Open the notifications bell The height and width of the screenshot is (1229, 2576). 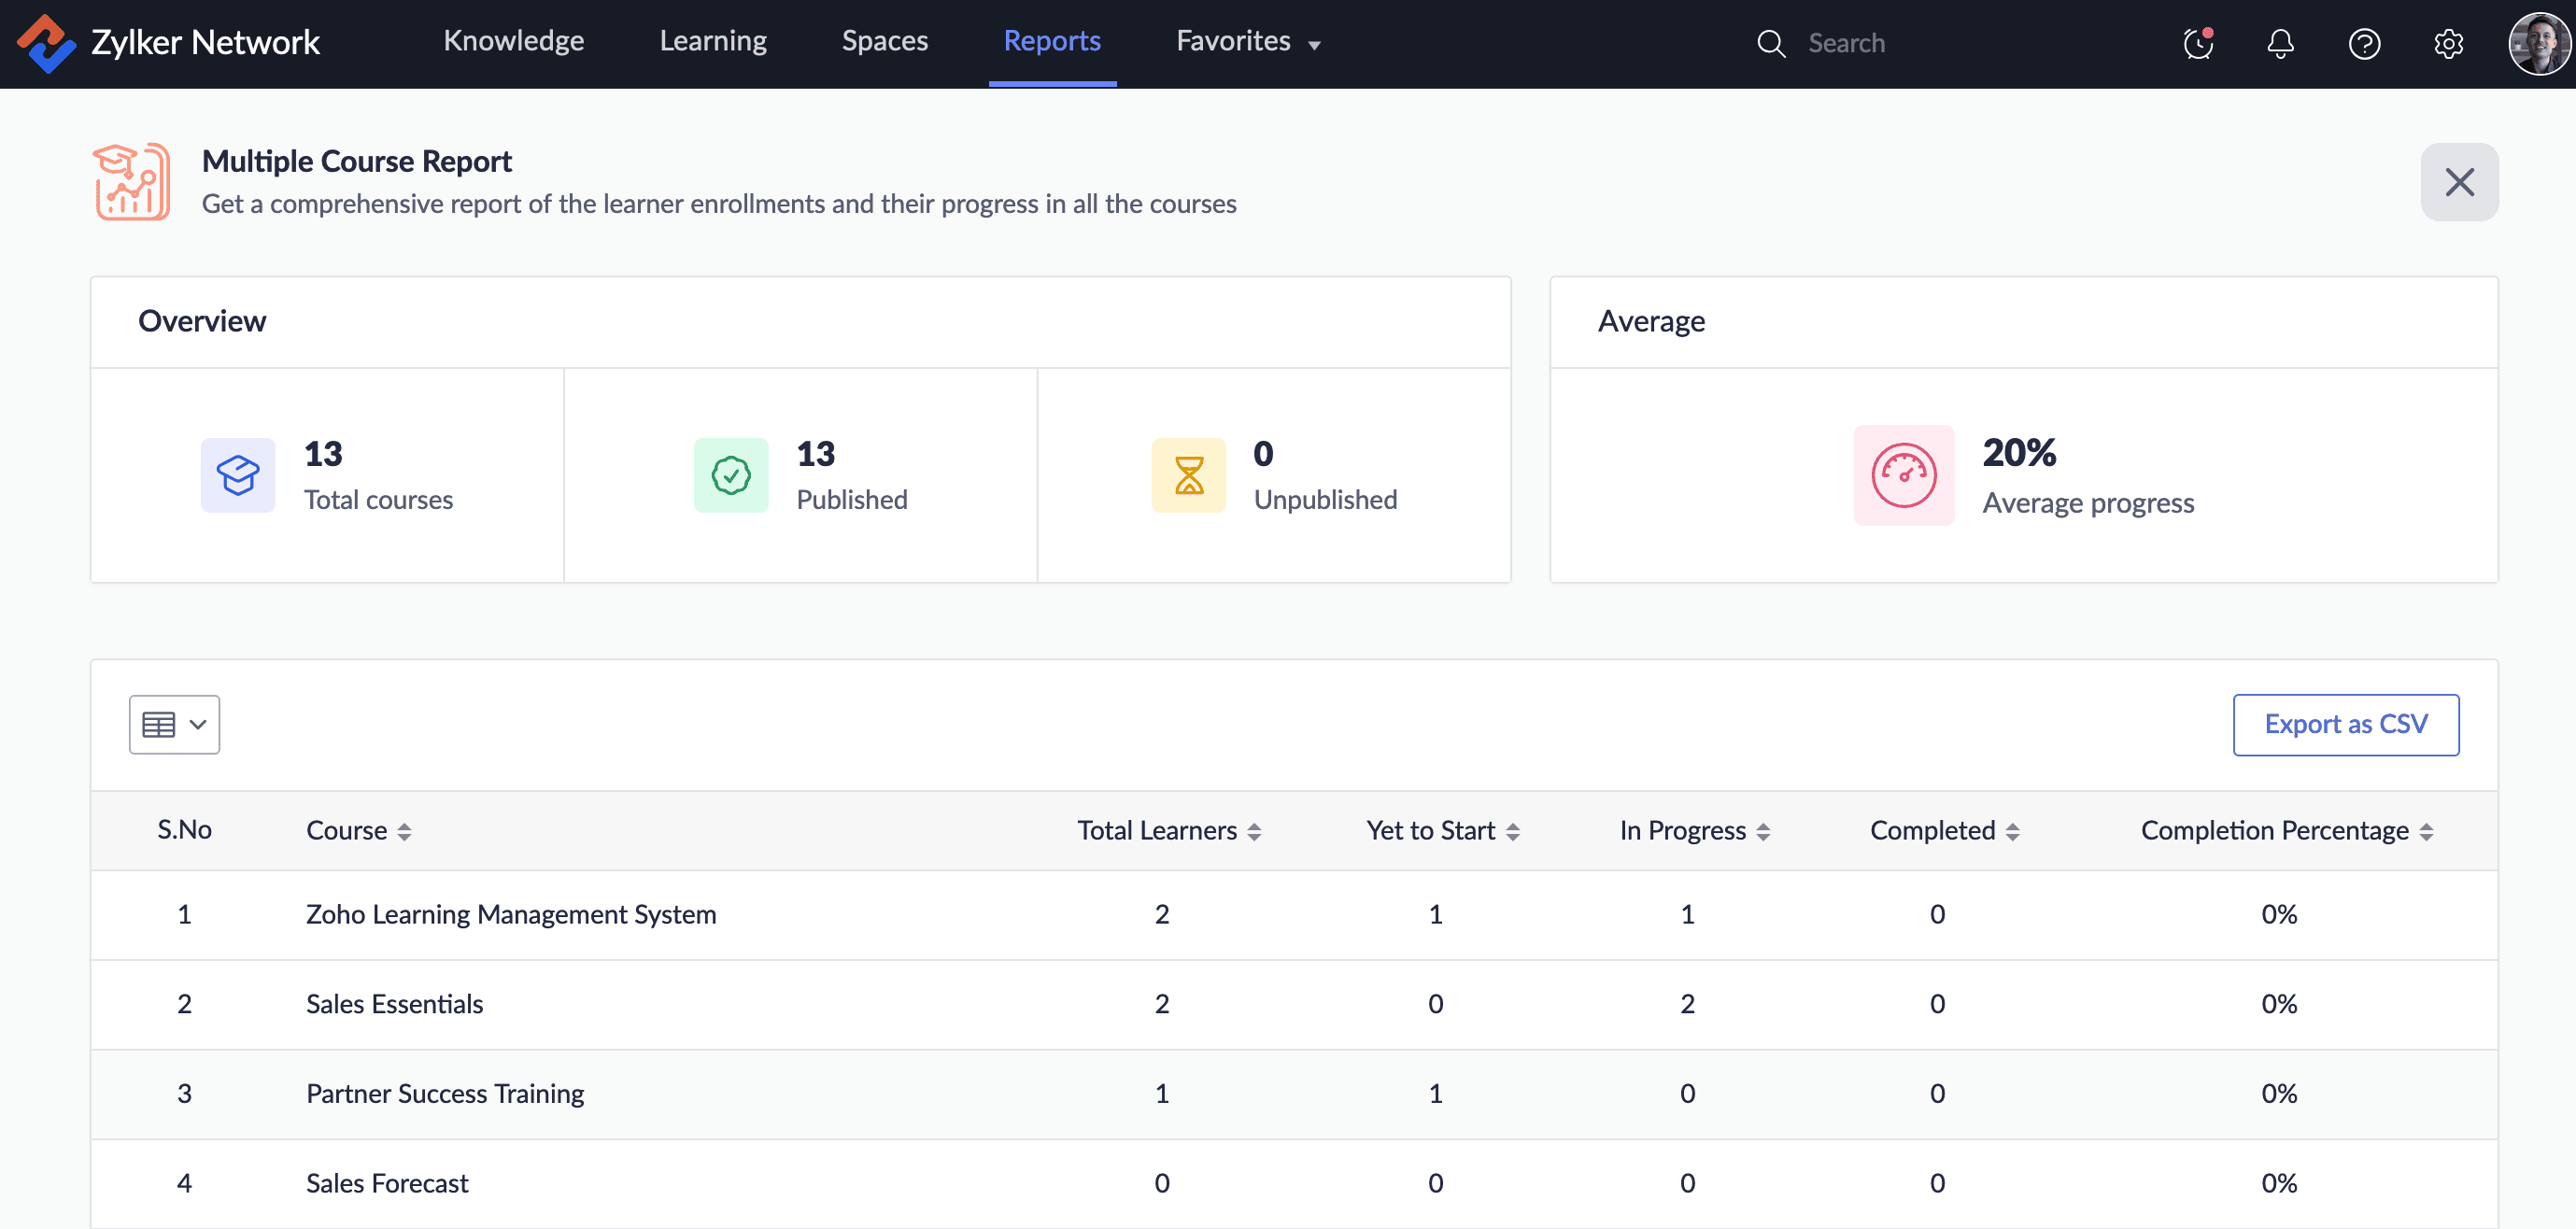[x=2280, y=43]
